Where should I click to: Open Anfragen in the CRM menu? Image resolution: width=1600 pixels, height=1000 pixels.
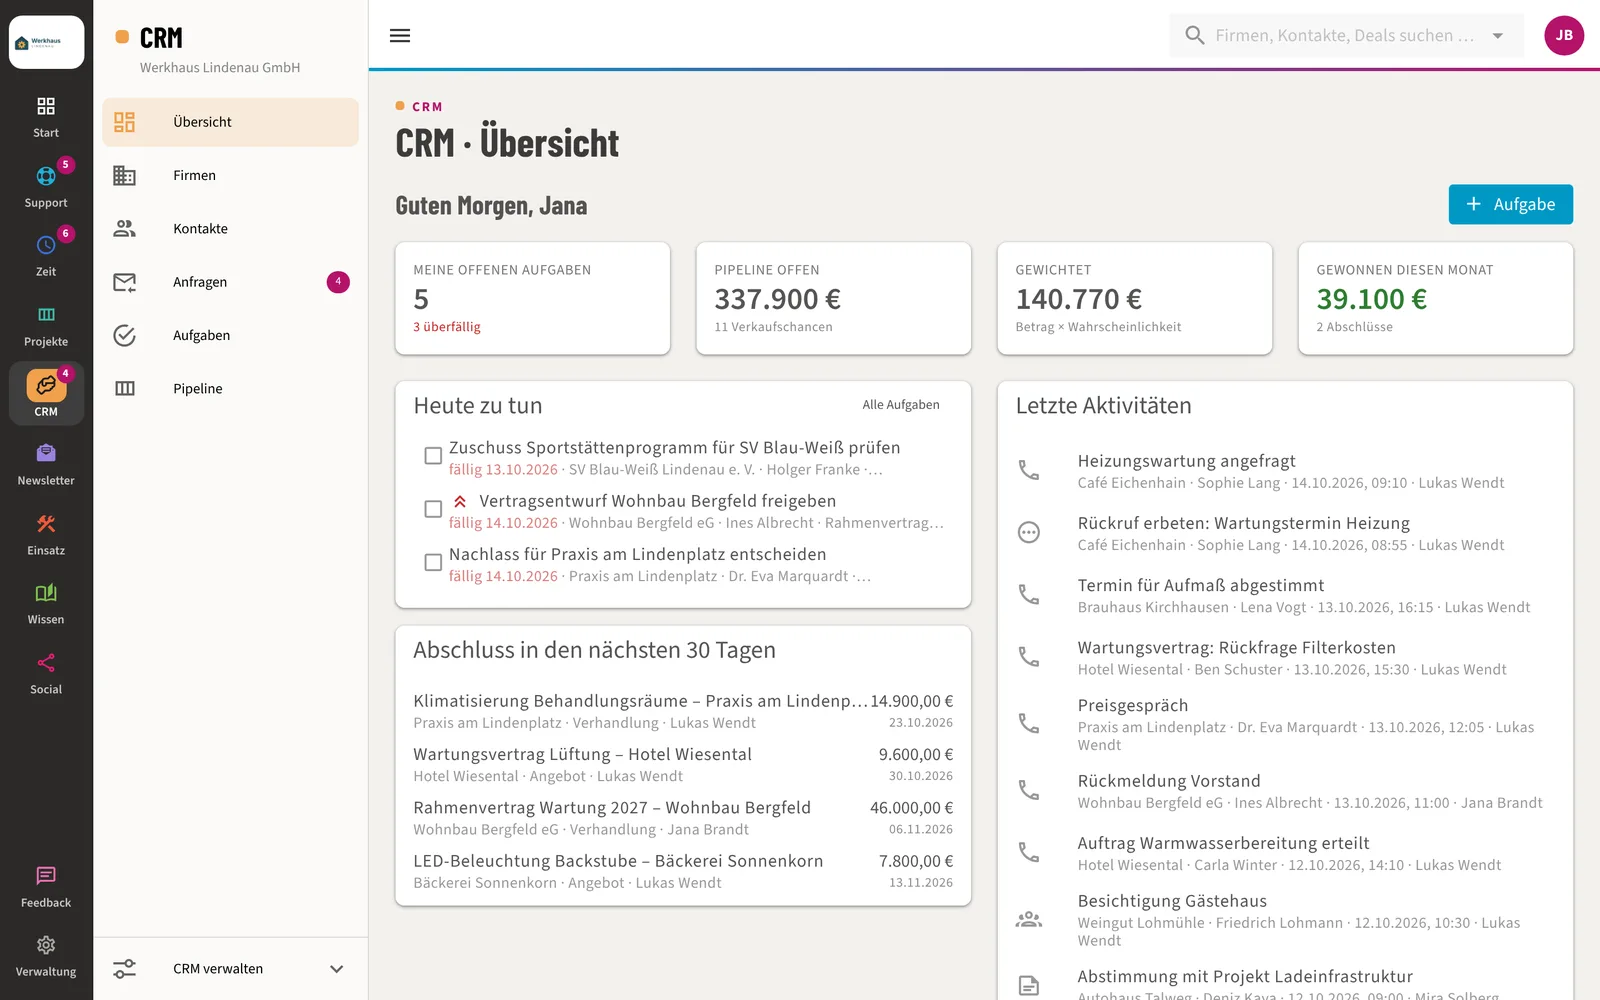[231, 282]
